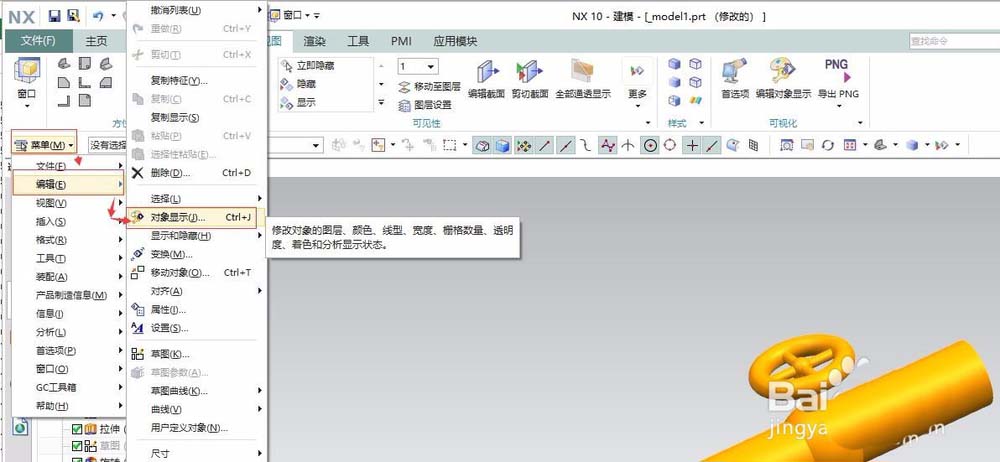Viewport: 1000px width, 462px height.
Task: Click the 更多 (More) gallery icon
Action: tap(637, 70)
